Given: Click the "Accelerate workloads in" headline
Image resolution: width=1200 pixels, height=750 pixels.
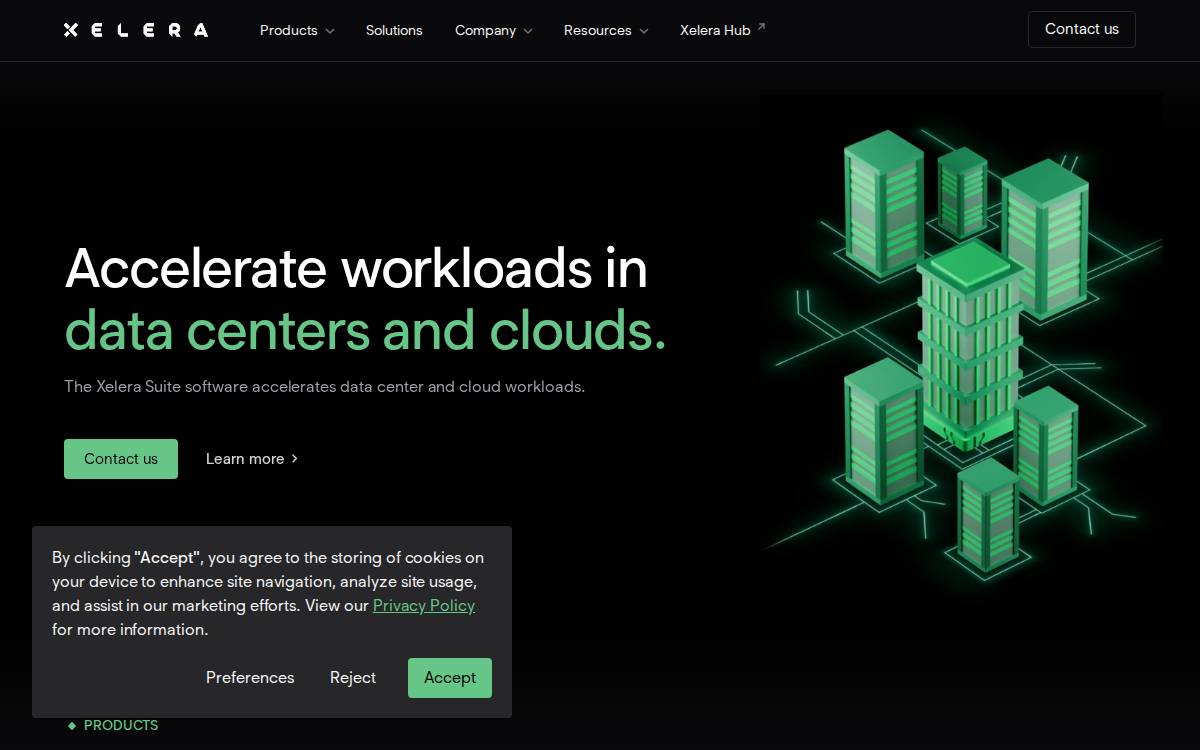Looking at the screenshot, I should point(356,268).
